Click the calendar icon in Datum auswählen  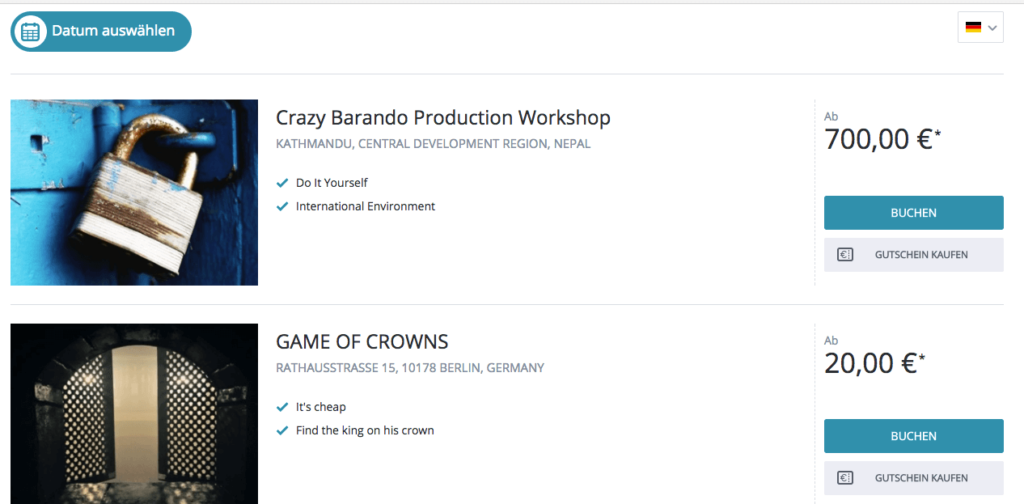31,31
